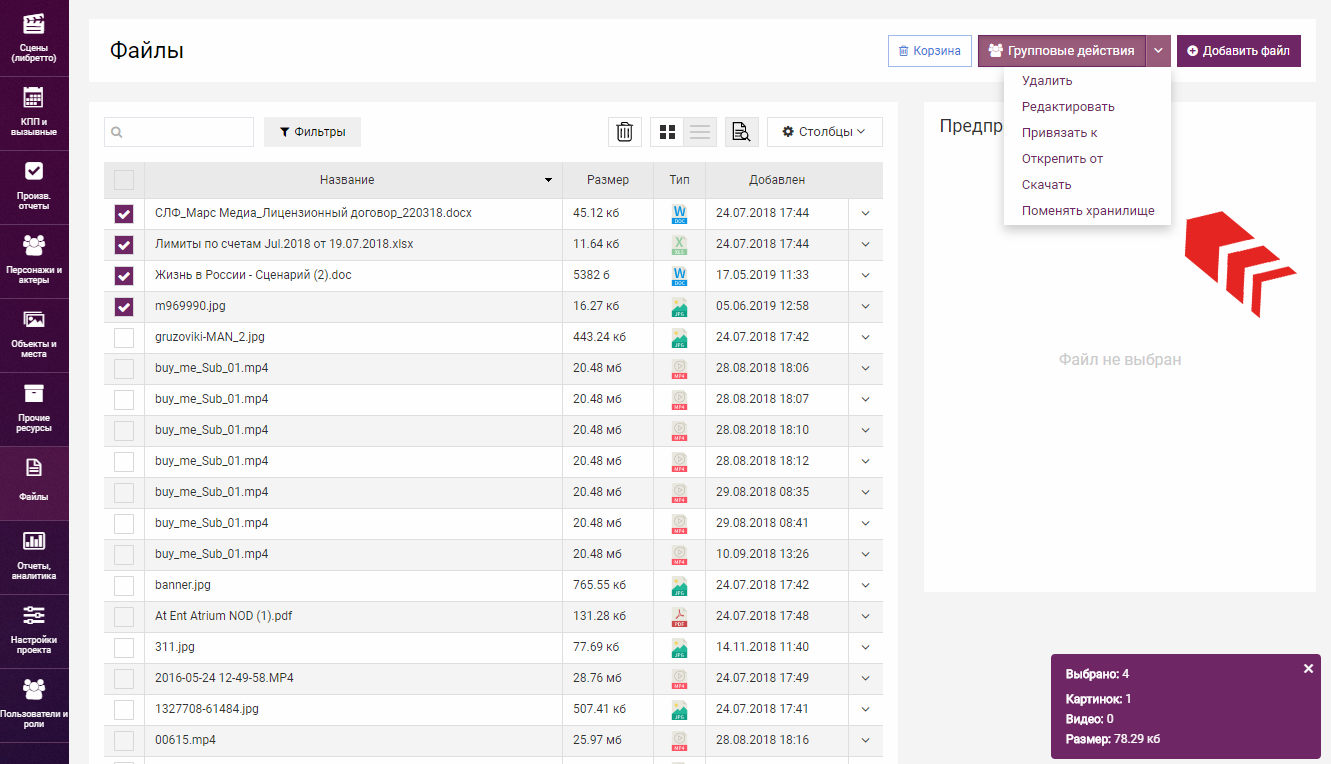Click the trash delete toolbar icon

click(x=625, y=132)
